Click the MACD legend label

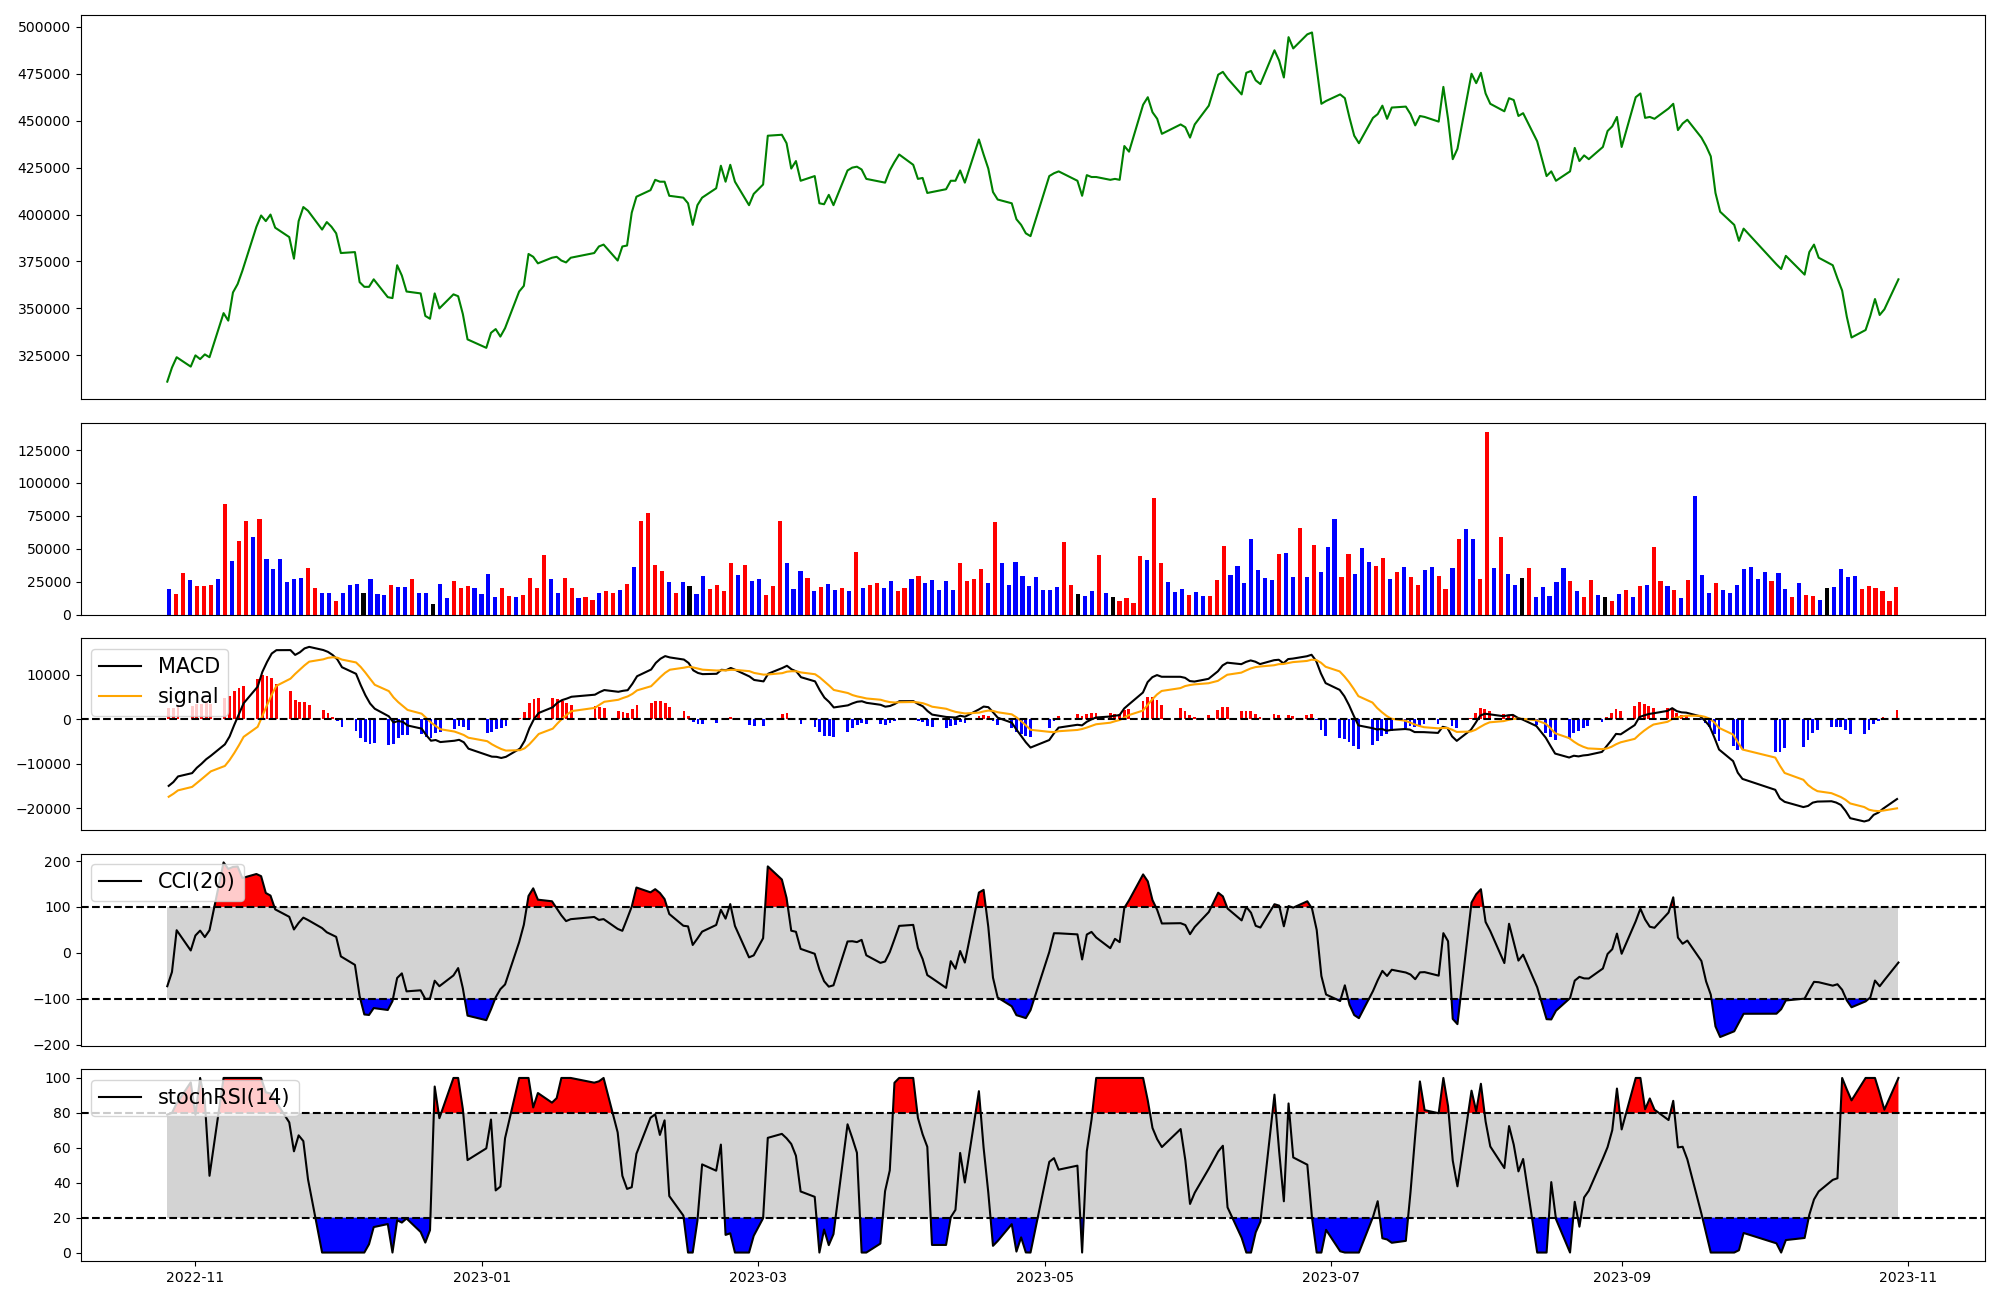pos(188,666)
